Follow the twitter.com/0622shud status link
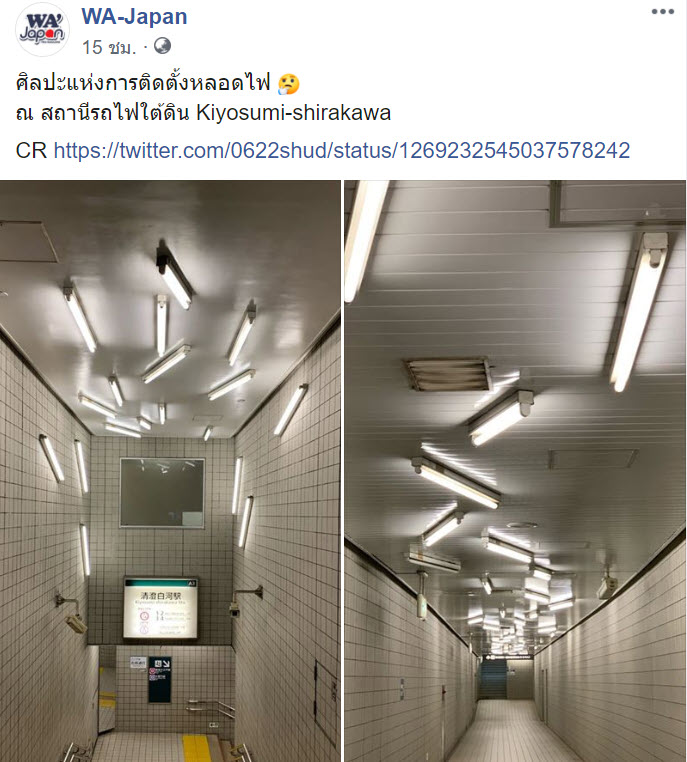The image size is (687, 762). point(342,150)
